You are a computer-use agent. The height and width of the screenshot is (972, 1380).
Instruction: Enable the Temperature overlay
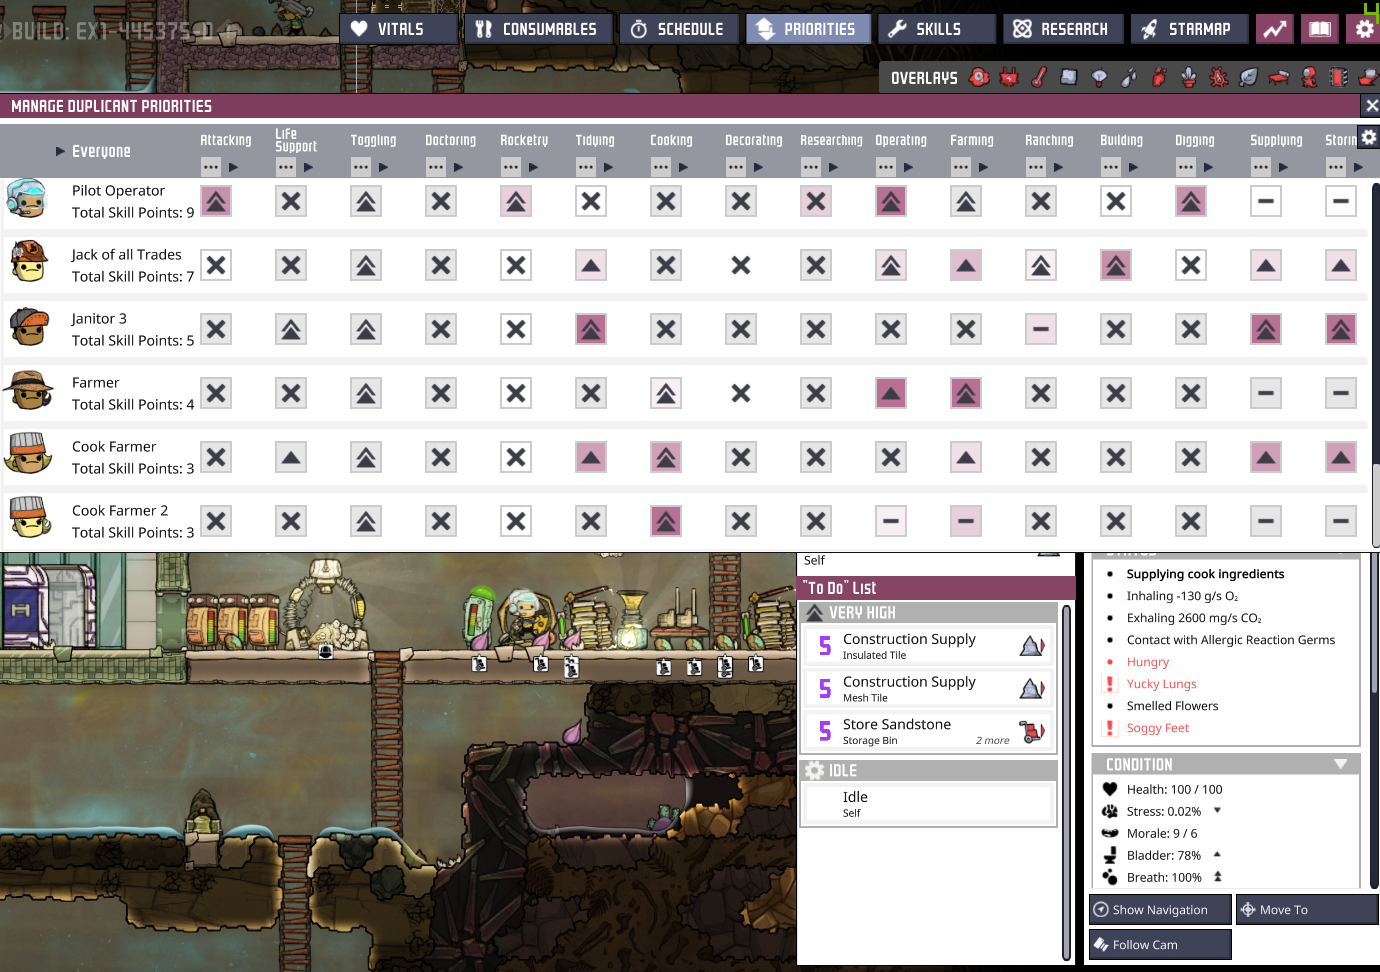[1039, 78]
